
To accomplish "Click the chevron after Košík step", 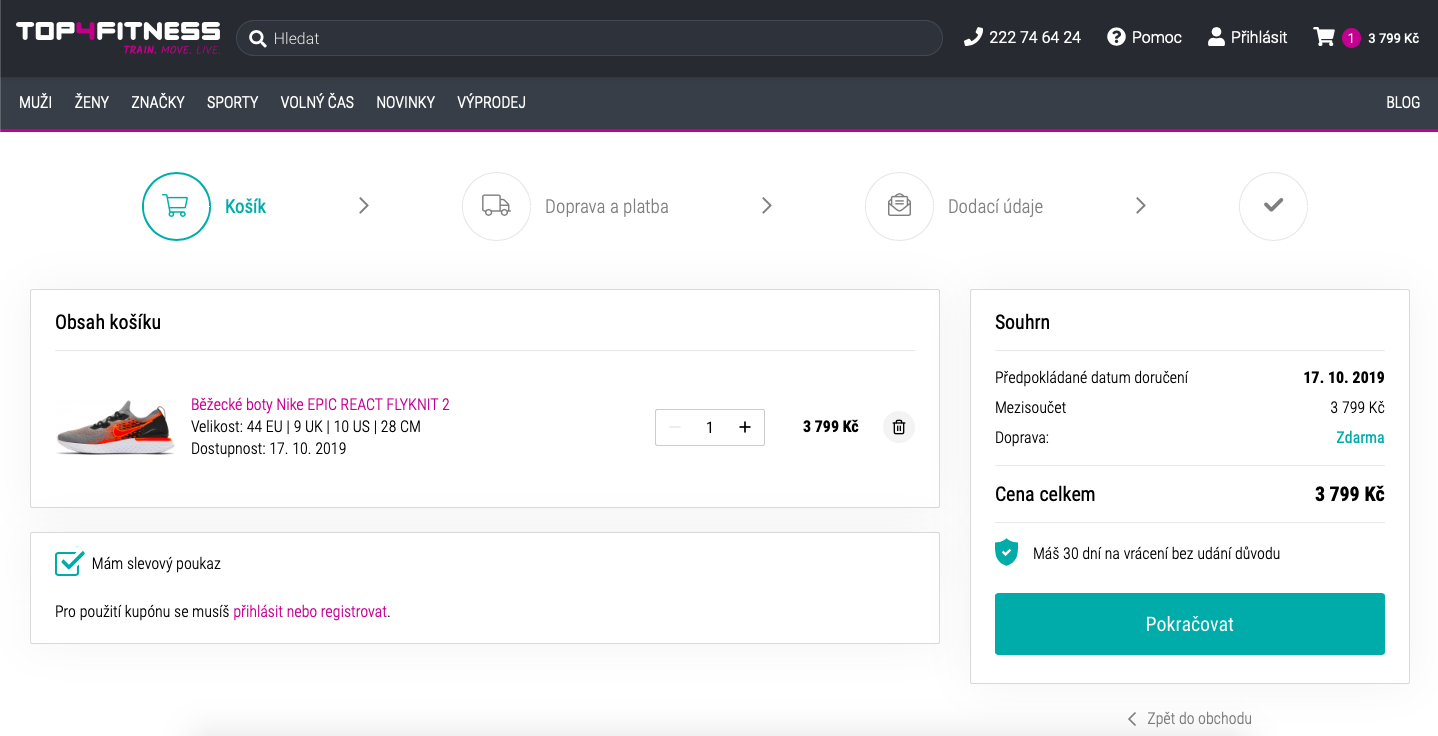I will click(x=364, y=205).
